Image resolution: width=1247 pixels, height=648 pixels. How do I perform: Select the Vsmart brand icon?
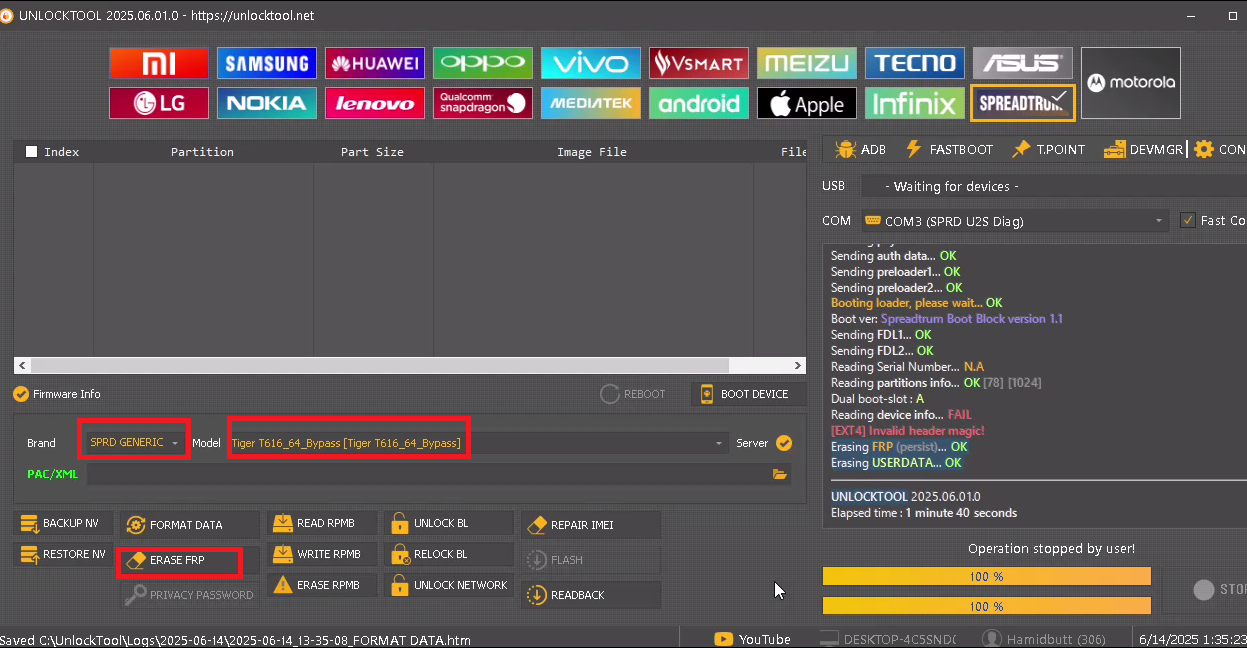tap(699, 63)
